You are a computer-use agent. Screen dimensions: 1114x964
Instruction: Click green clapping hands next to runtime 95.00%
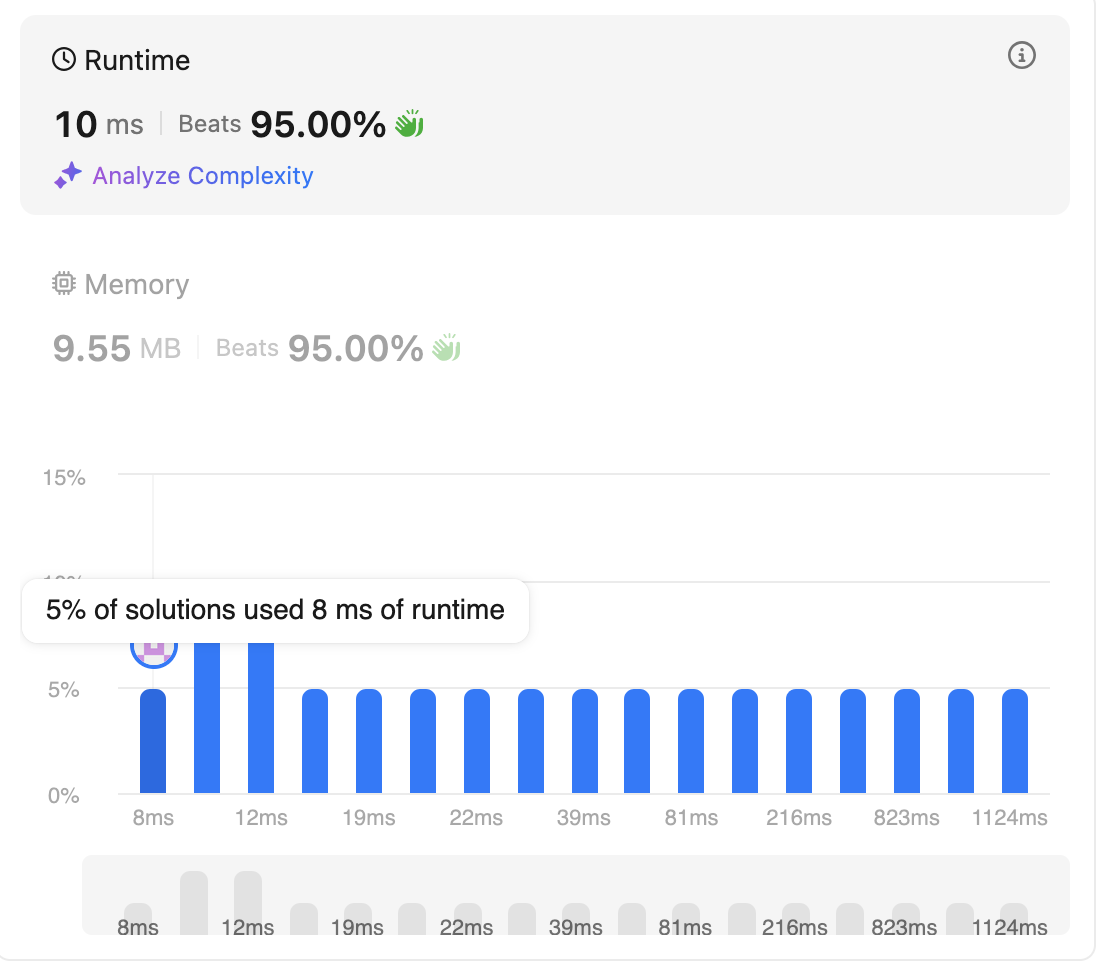[x=409, y=125]
